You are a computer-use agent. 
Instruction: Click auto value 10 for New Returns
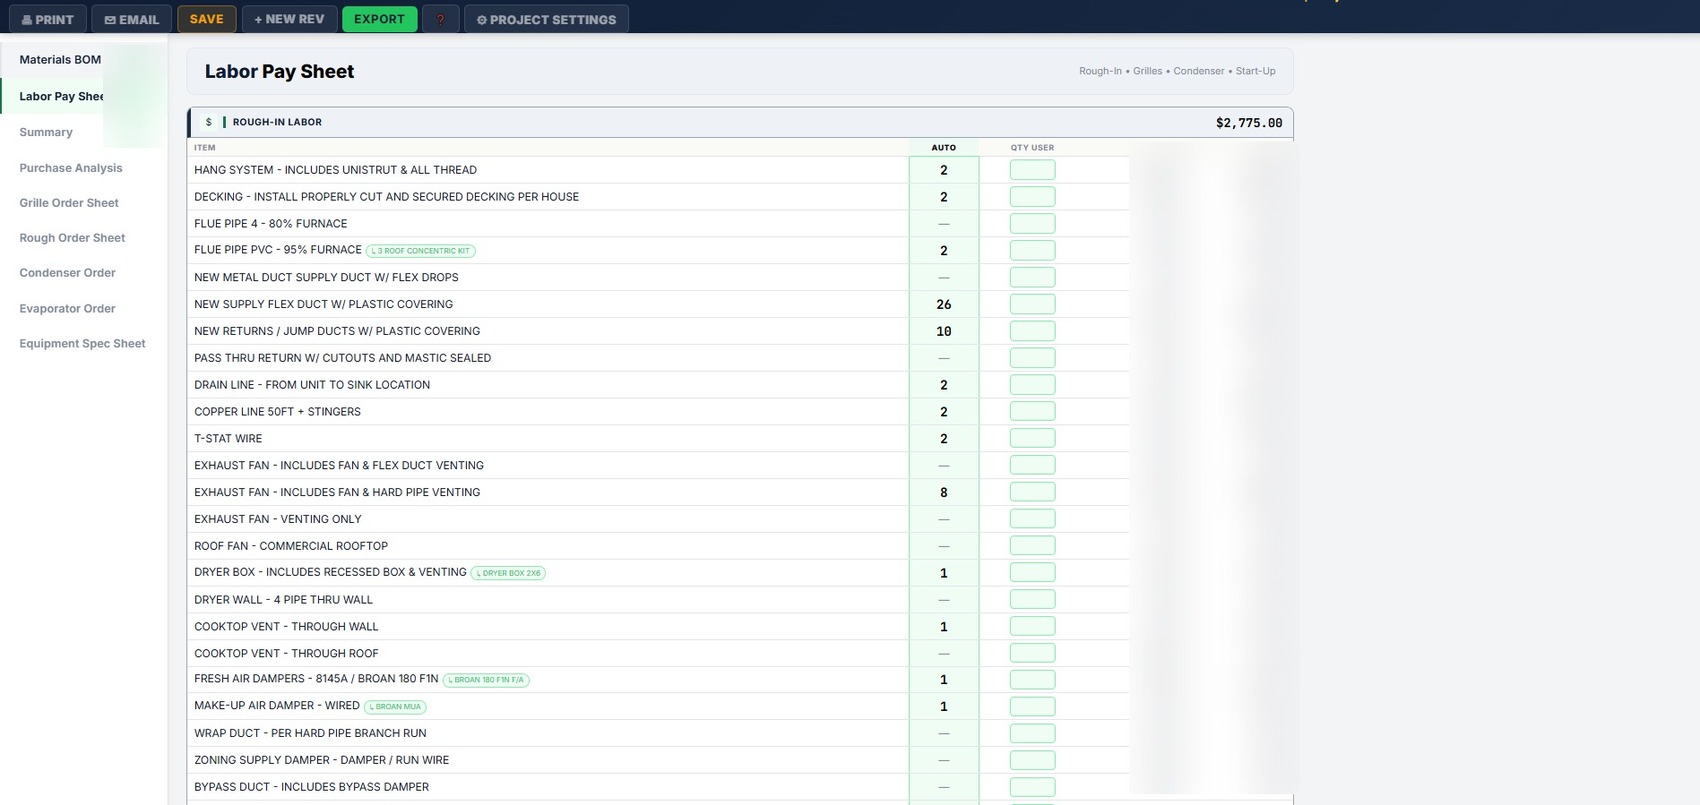click(x=943, y=331)
